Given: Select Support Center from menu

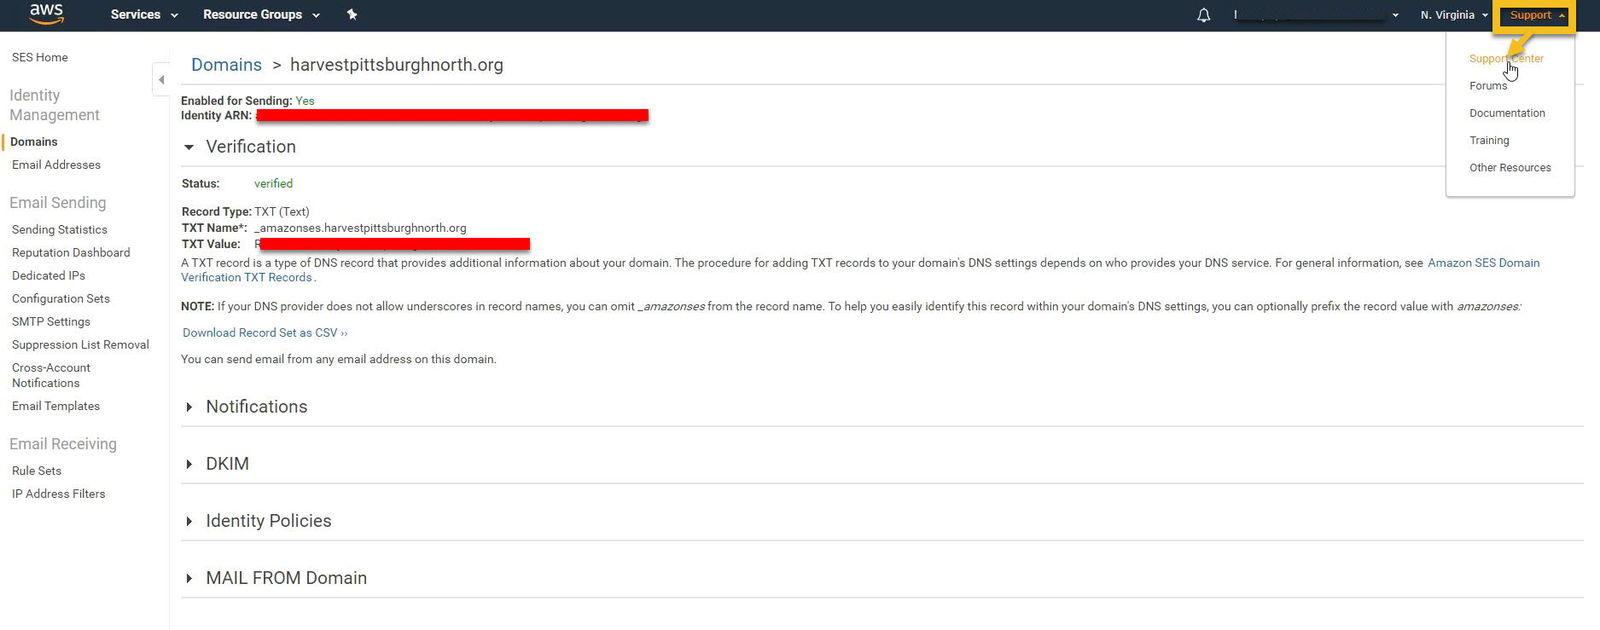Looking at the screenshot, I should [1506, 59].
